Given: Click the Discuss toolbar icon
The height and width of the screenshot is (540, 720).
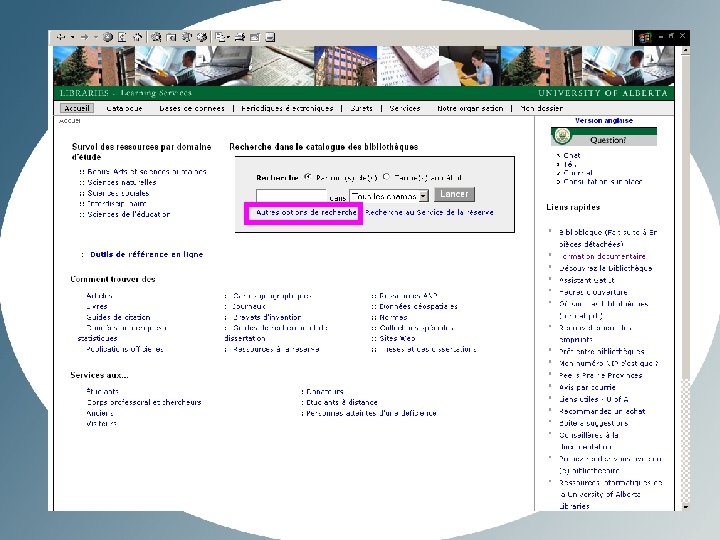Looking at the screenshot, I should [x=270, y=37].
